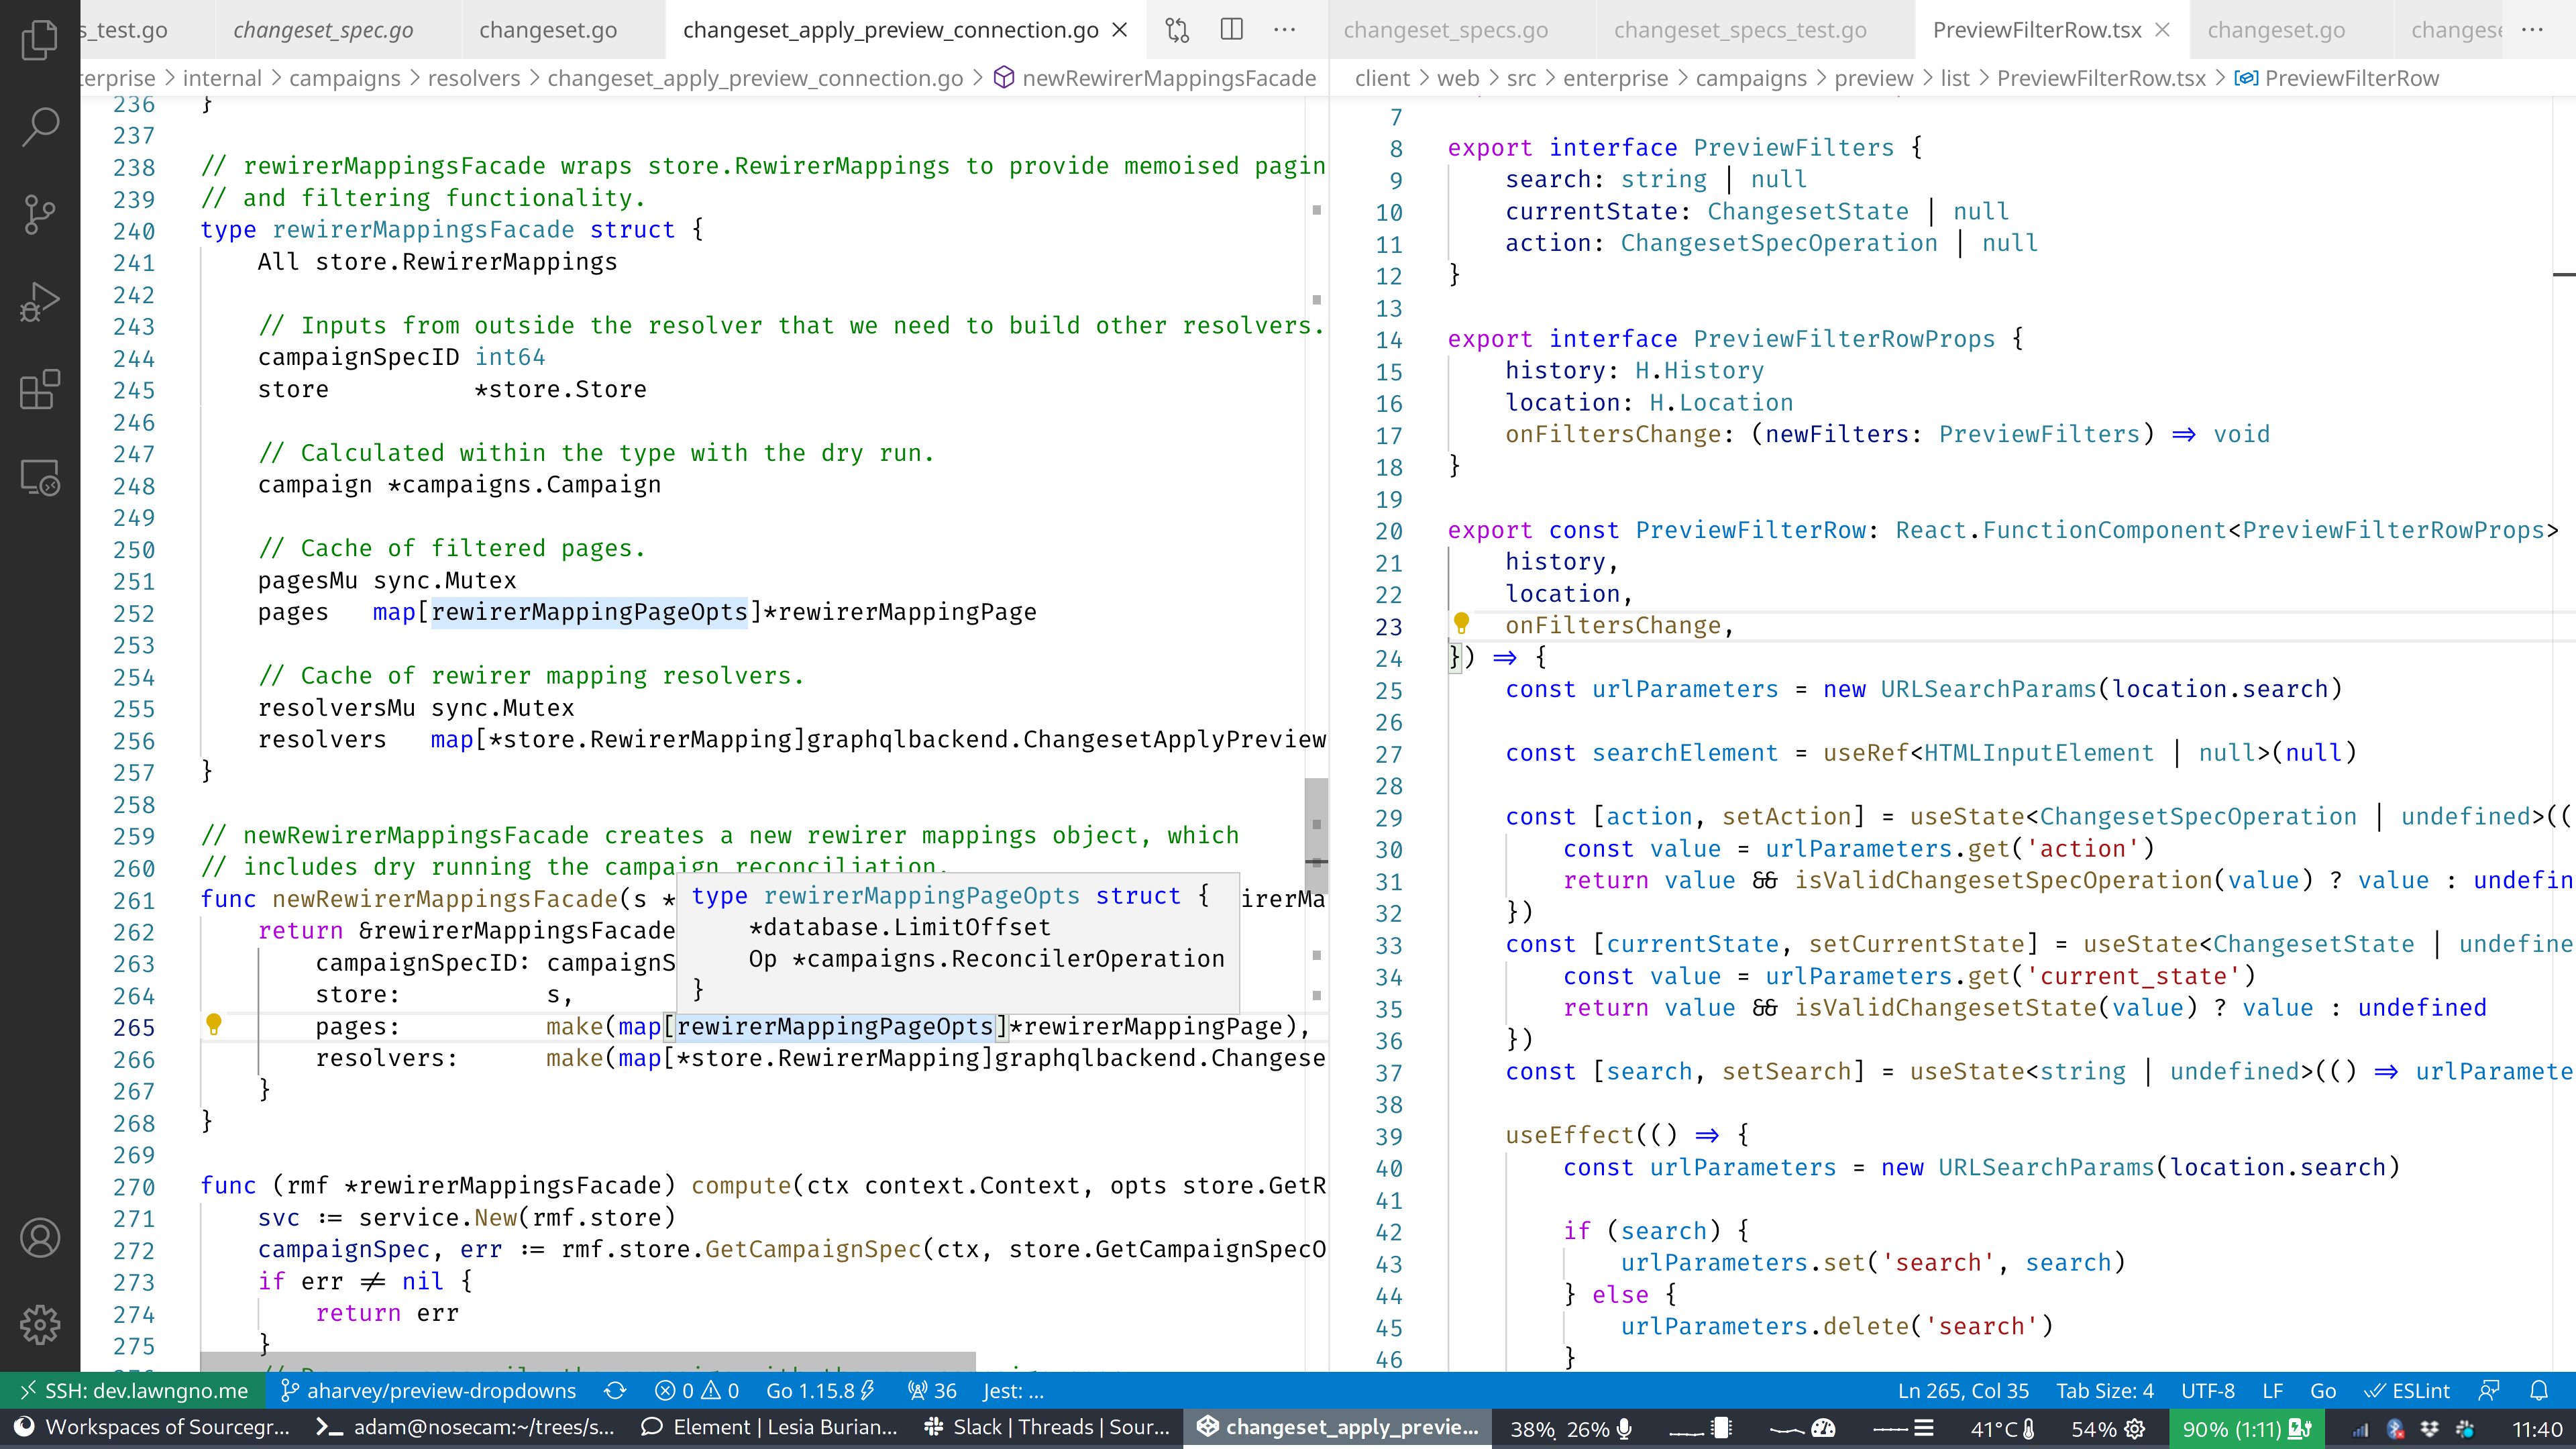Image resolution: width=2576 pixels, height=1449 pixels.
Task: Click the open changes compare icon
Action: (x=1177, y=30)
